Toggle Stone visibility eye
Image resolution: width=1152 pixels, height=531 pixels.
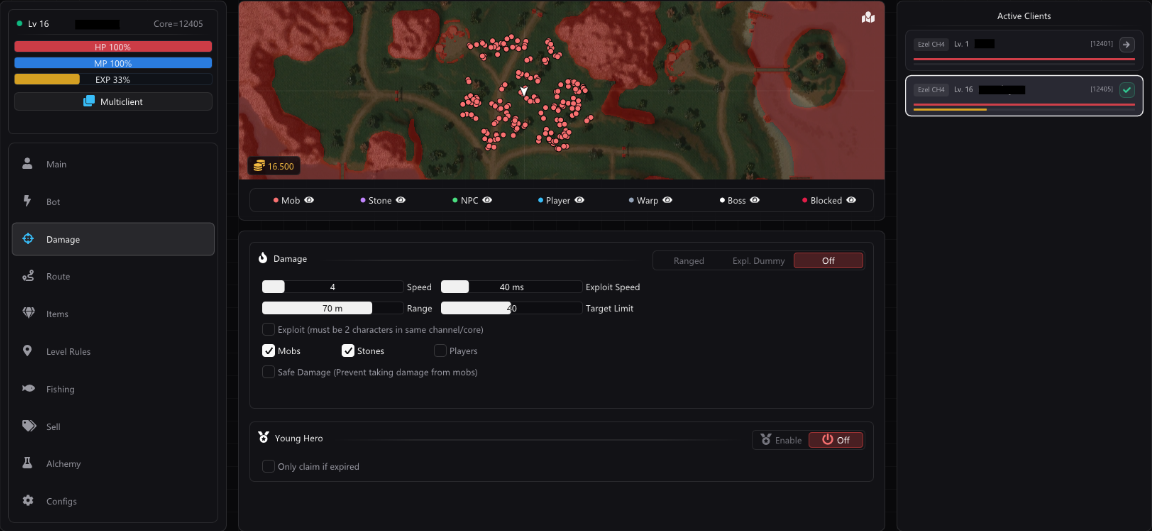coord(400,200)
